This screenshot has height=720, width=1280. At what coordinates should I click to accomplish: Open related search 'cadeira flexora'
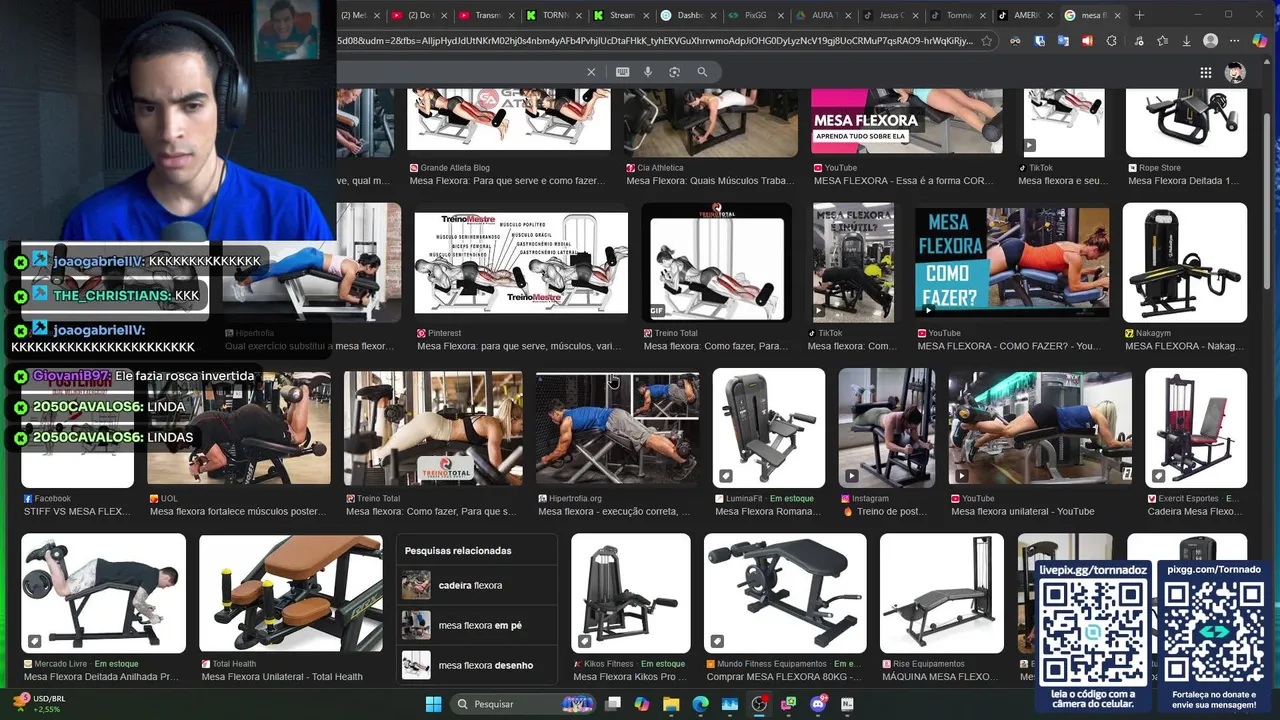477,585
